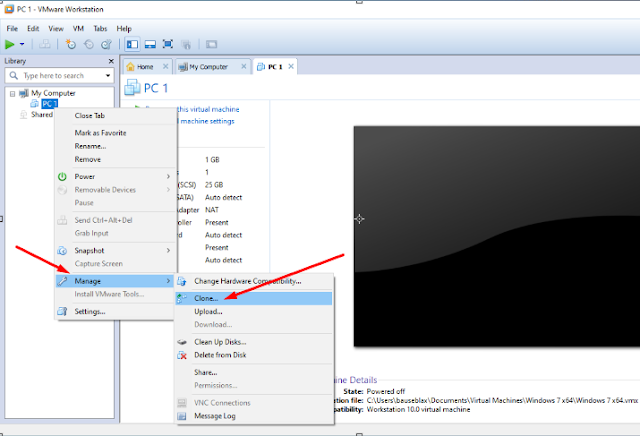Viewport: 640px width, 436px height.
Task: Expand the Snapshot submenu arrow
Action: pos(168,250)
